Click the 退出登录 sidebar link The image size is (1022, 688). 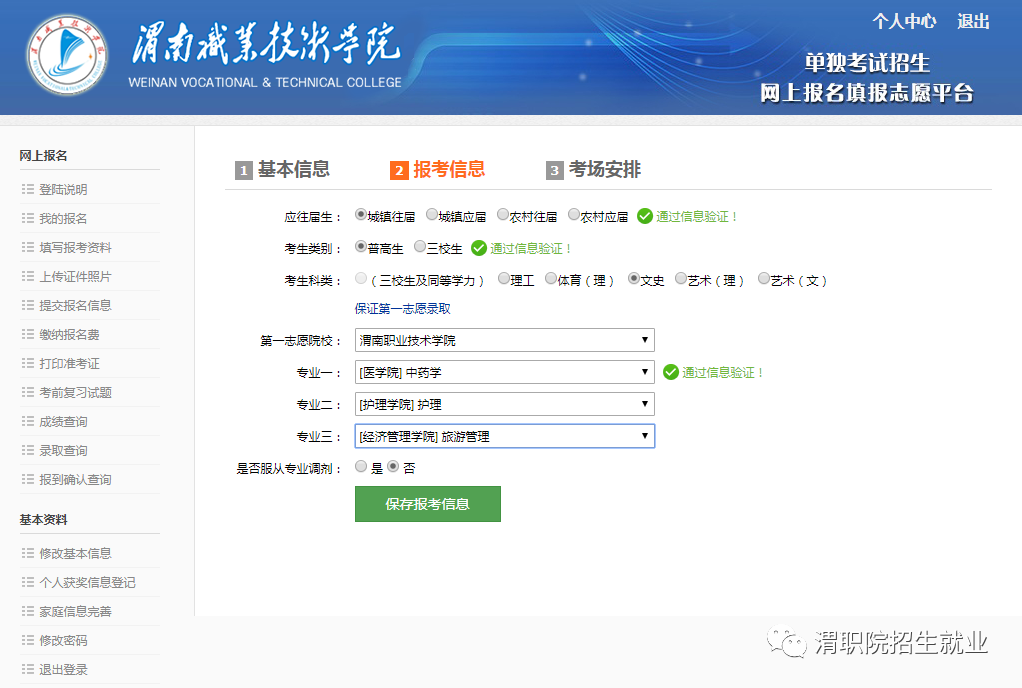coord(63,669)
